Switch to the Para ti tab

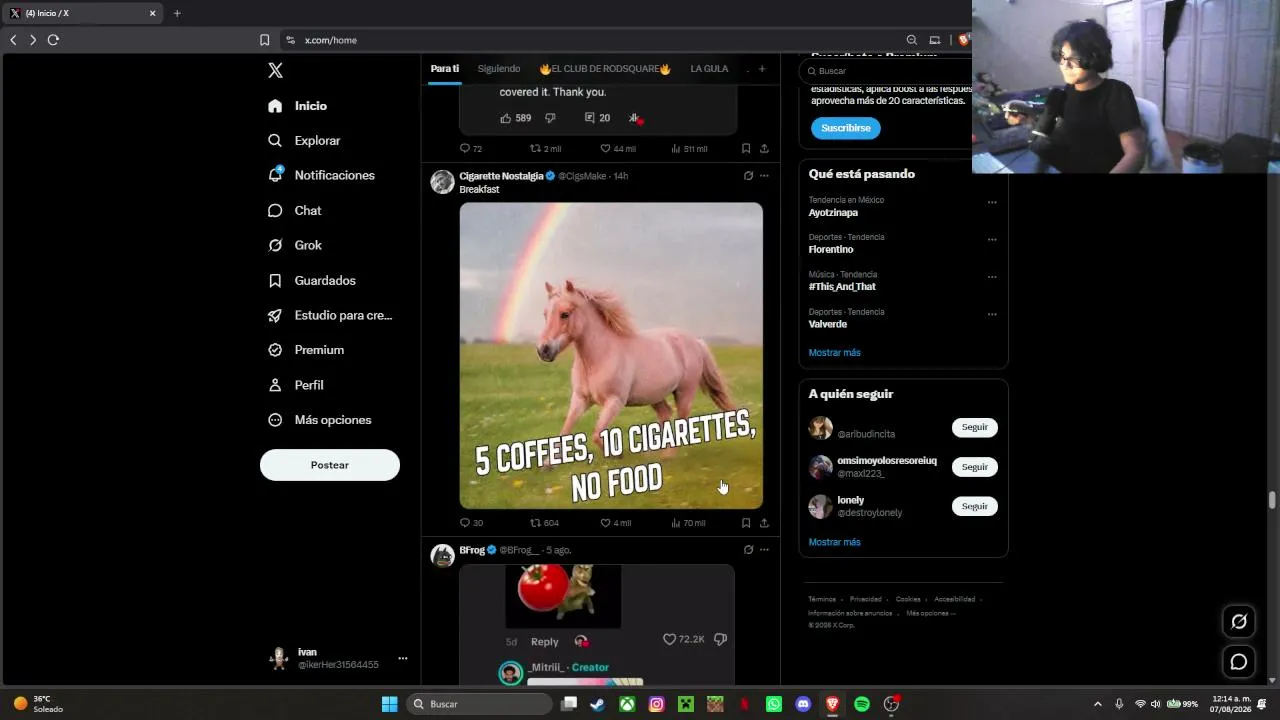[x=445, y=69]
